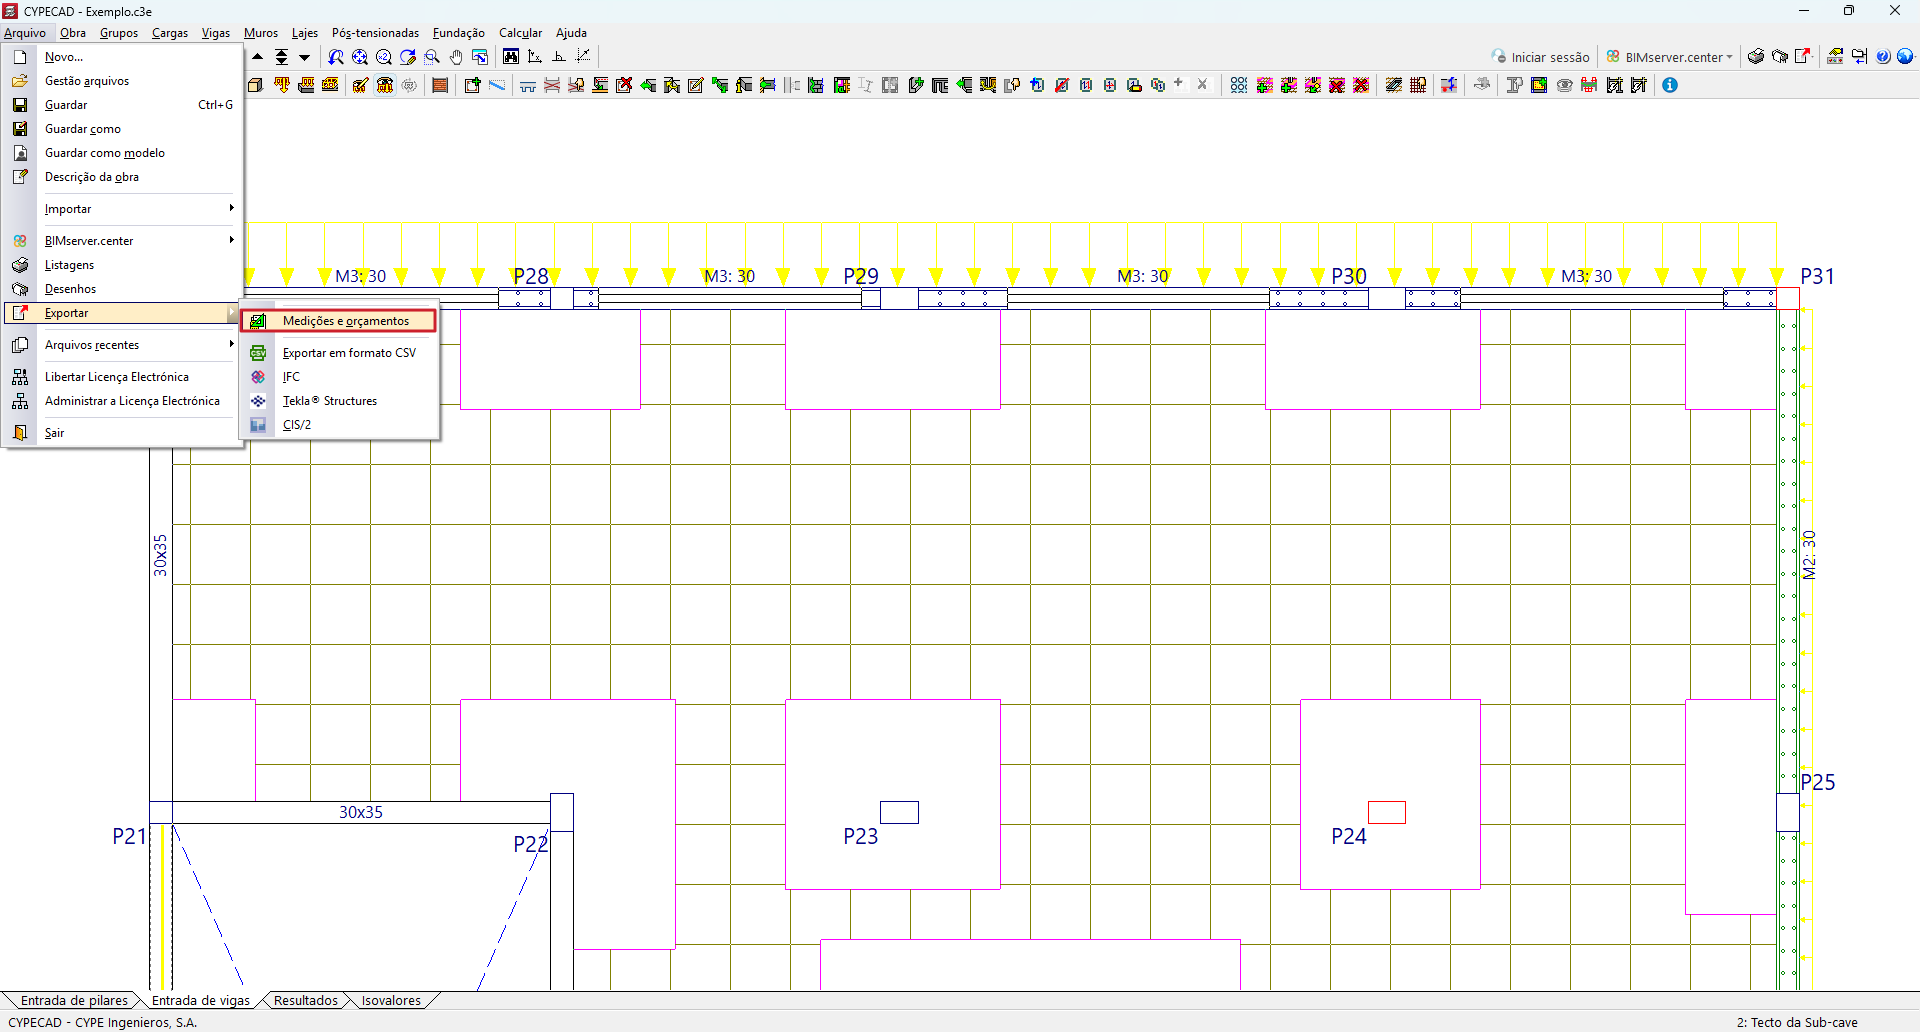
Task: Click the P29 column label
Action: pos(860,276)
